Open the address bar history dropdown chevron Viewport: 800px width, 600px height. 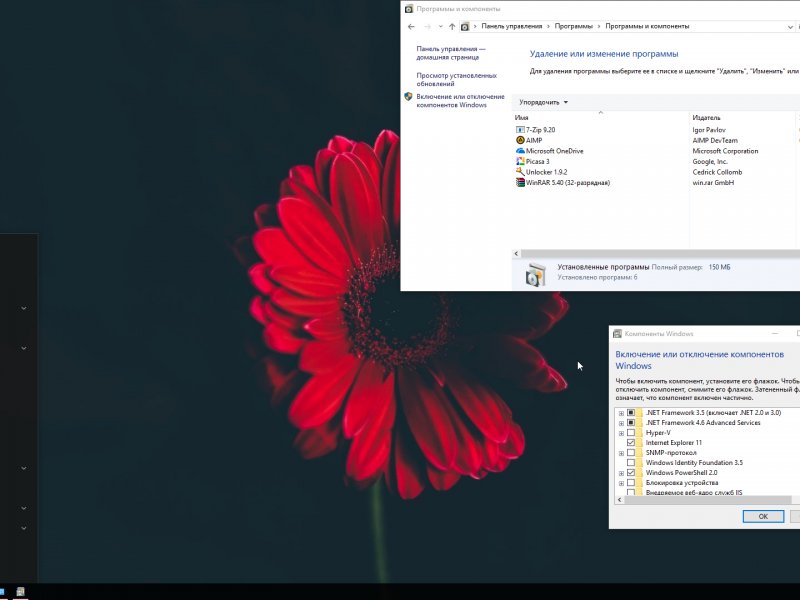[790, 27]
